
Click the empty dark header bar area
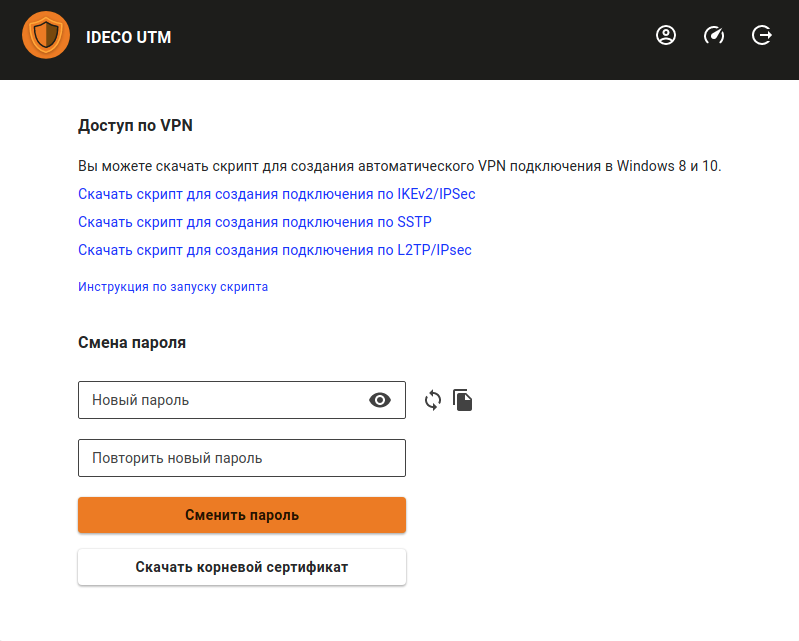pyautogui.click(x=400, y=38)
